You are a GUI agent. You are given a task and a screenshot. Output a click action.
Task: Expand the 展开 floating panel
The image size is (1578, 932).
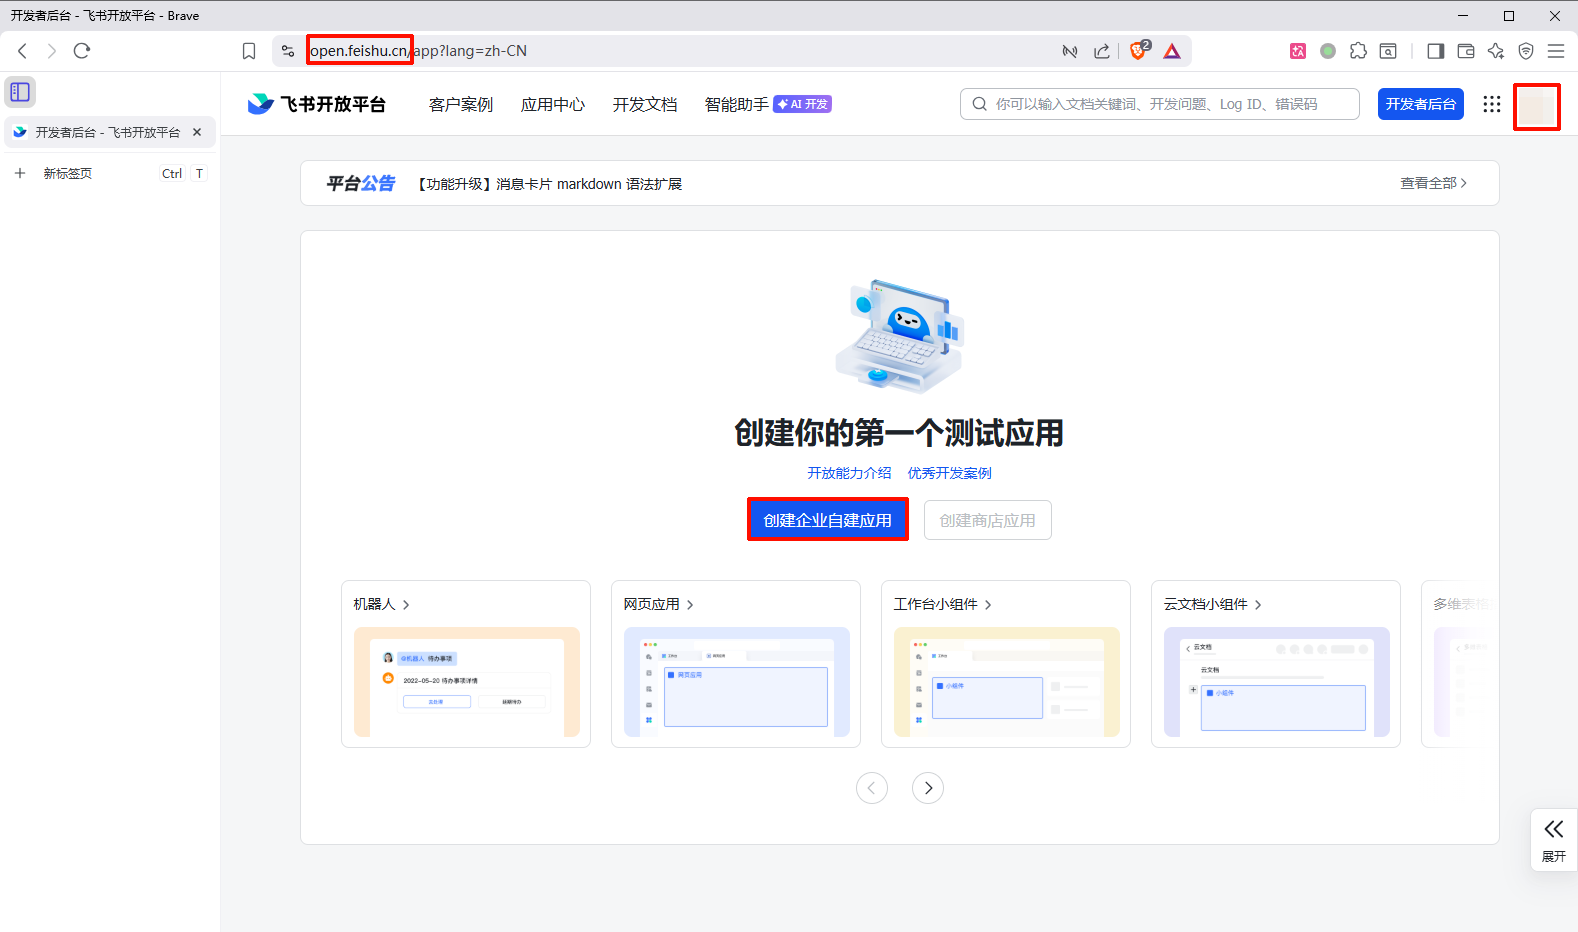[x=1553, y=840]
